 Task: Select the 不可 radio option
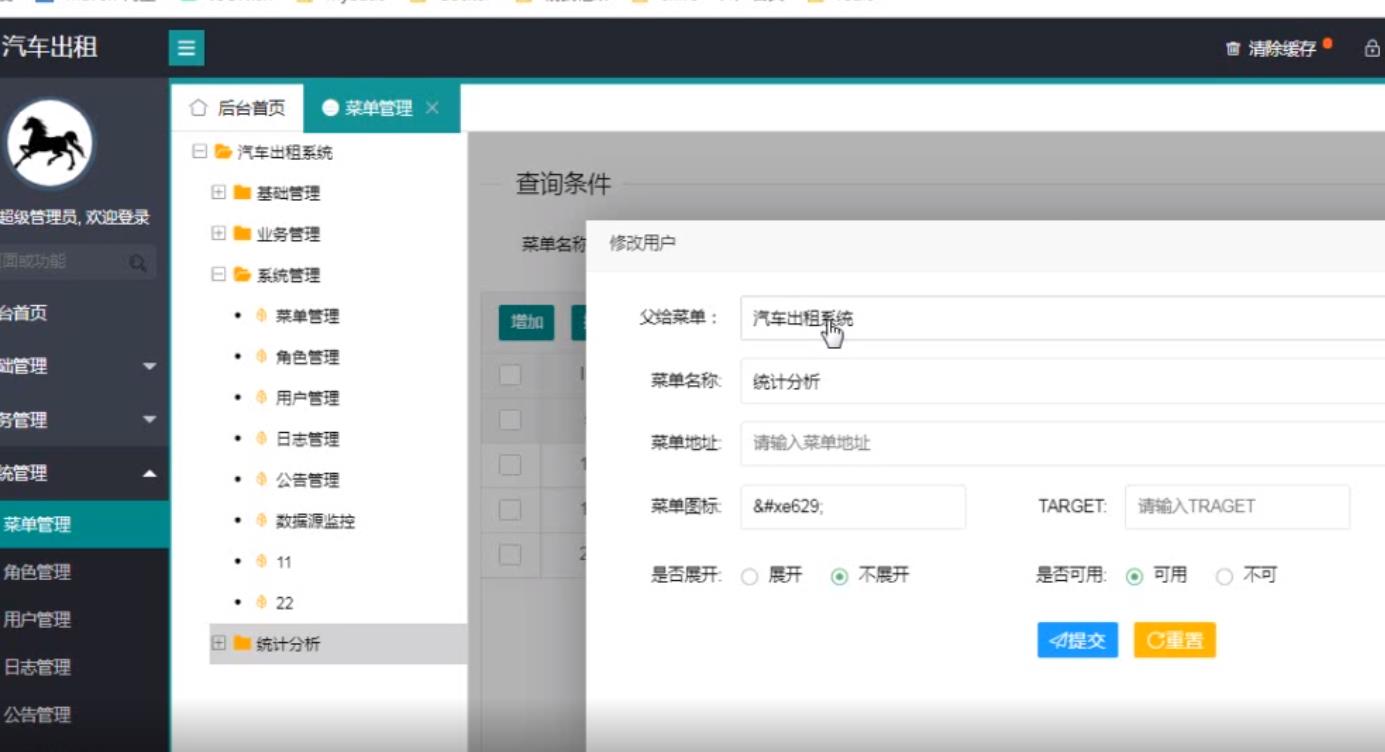coord(1224,577)
